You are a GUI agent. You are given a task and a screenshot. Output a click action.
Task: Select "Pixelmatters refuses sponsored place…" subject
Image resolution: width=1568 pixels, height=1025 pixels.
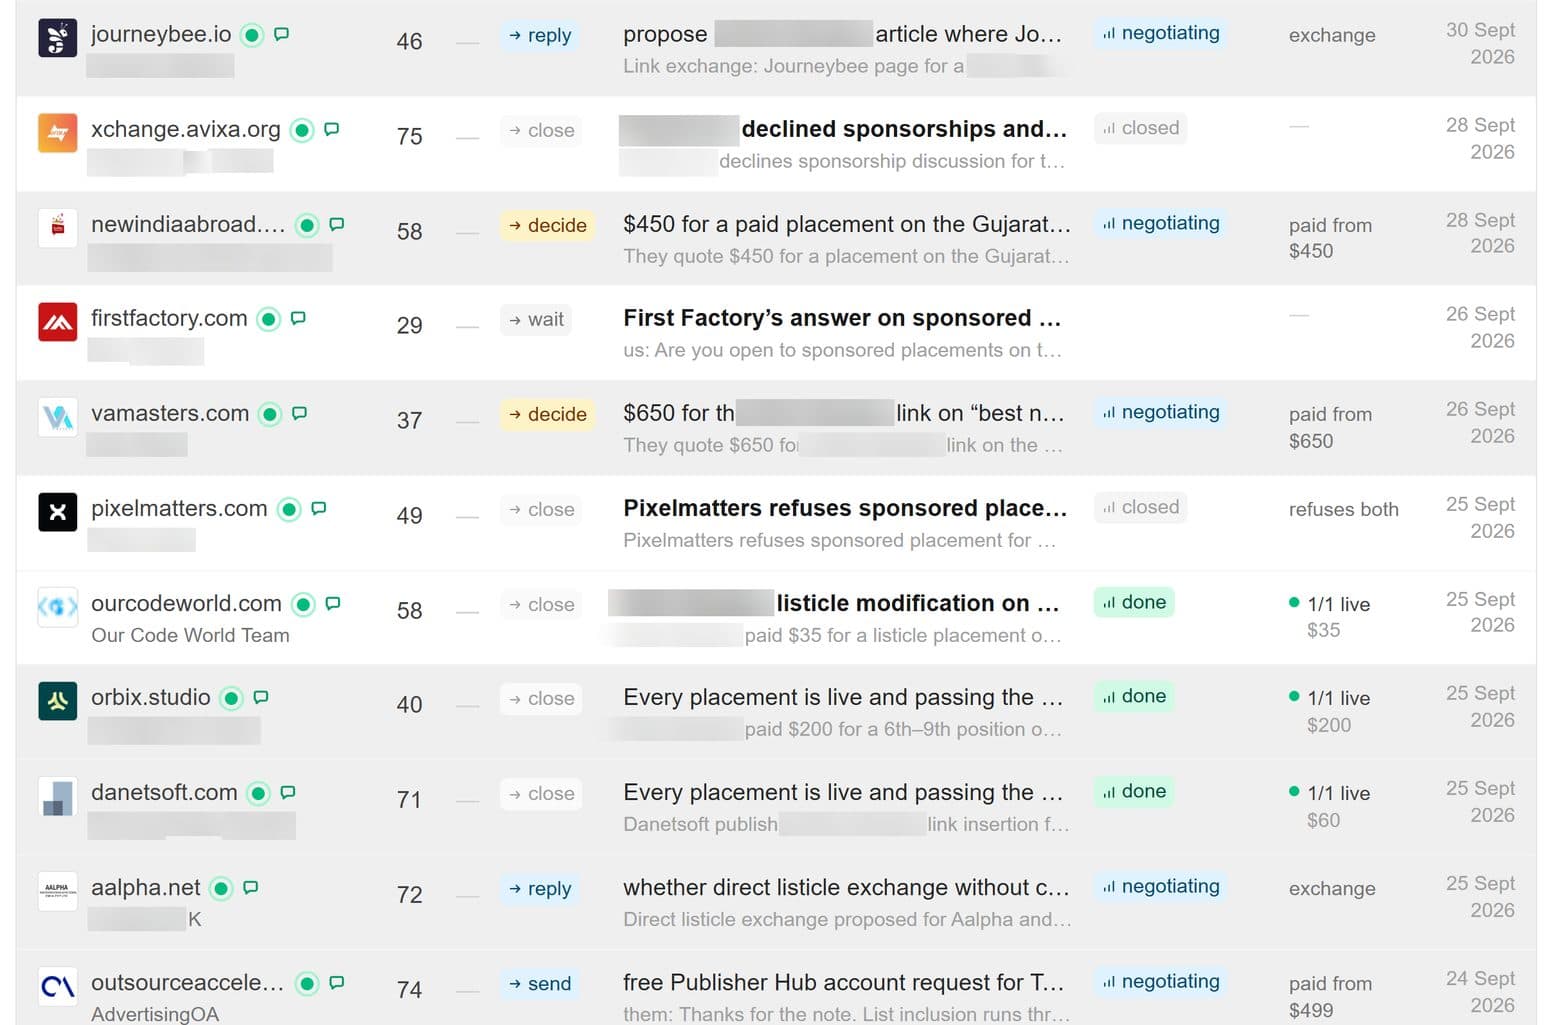point(845,508)
